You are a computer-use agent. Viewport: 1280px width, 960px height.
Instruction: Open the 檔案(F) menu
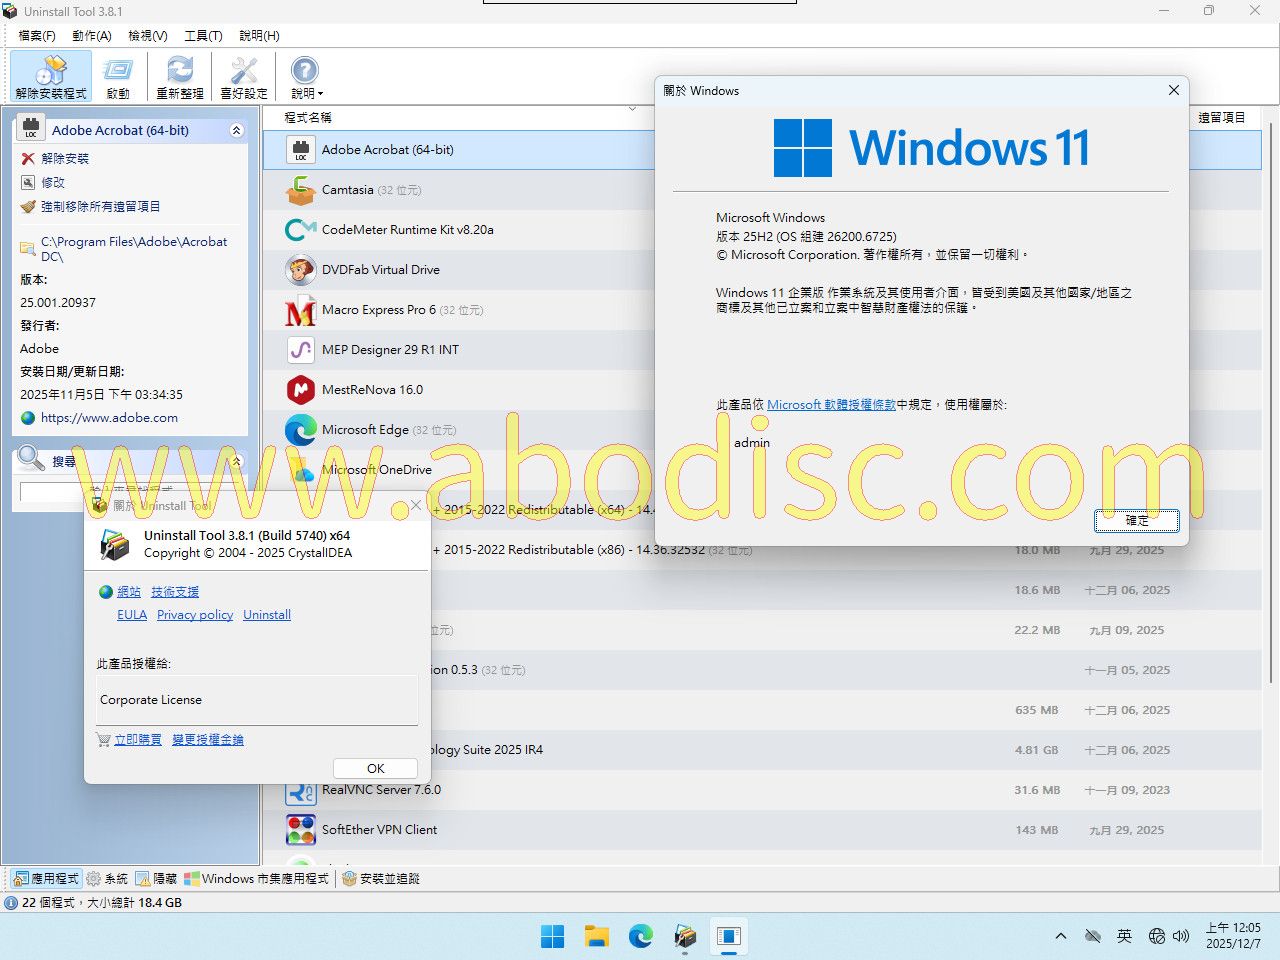pos(37,36)
